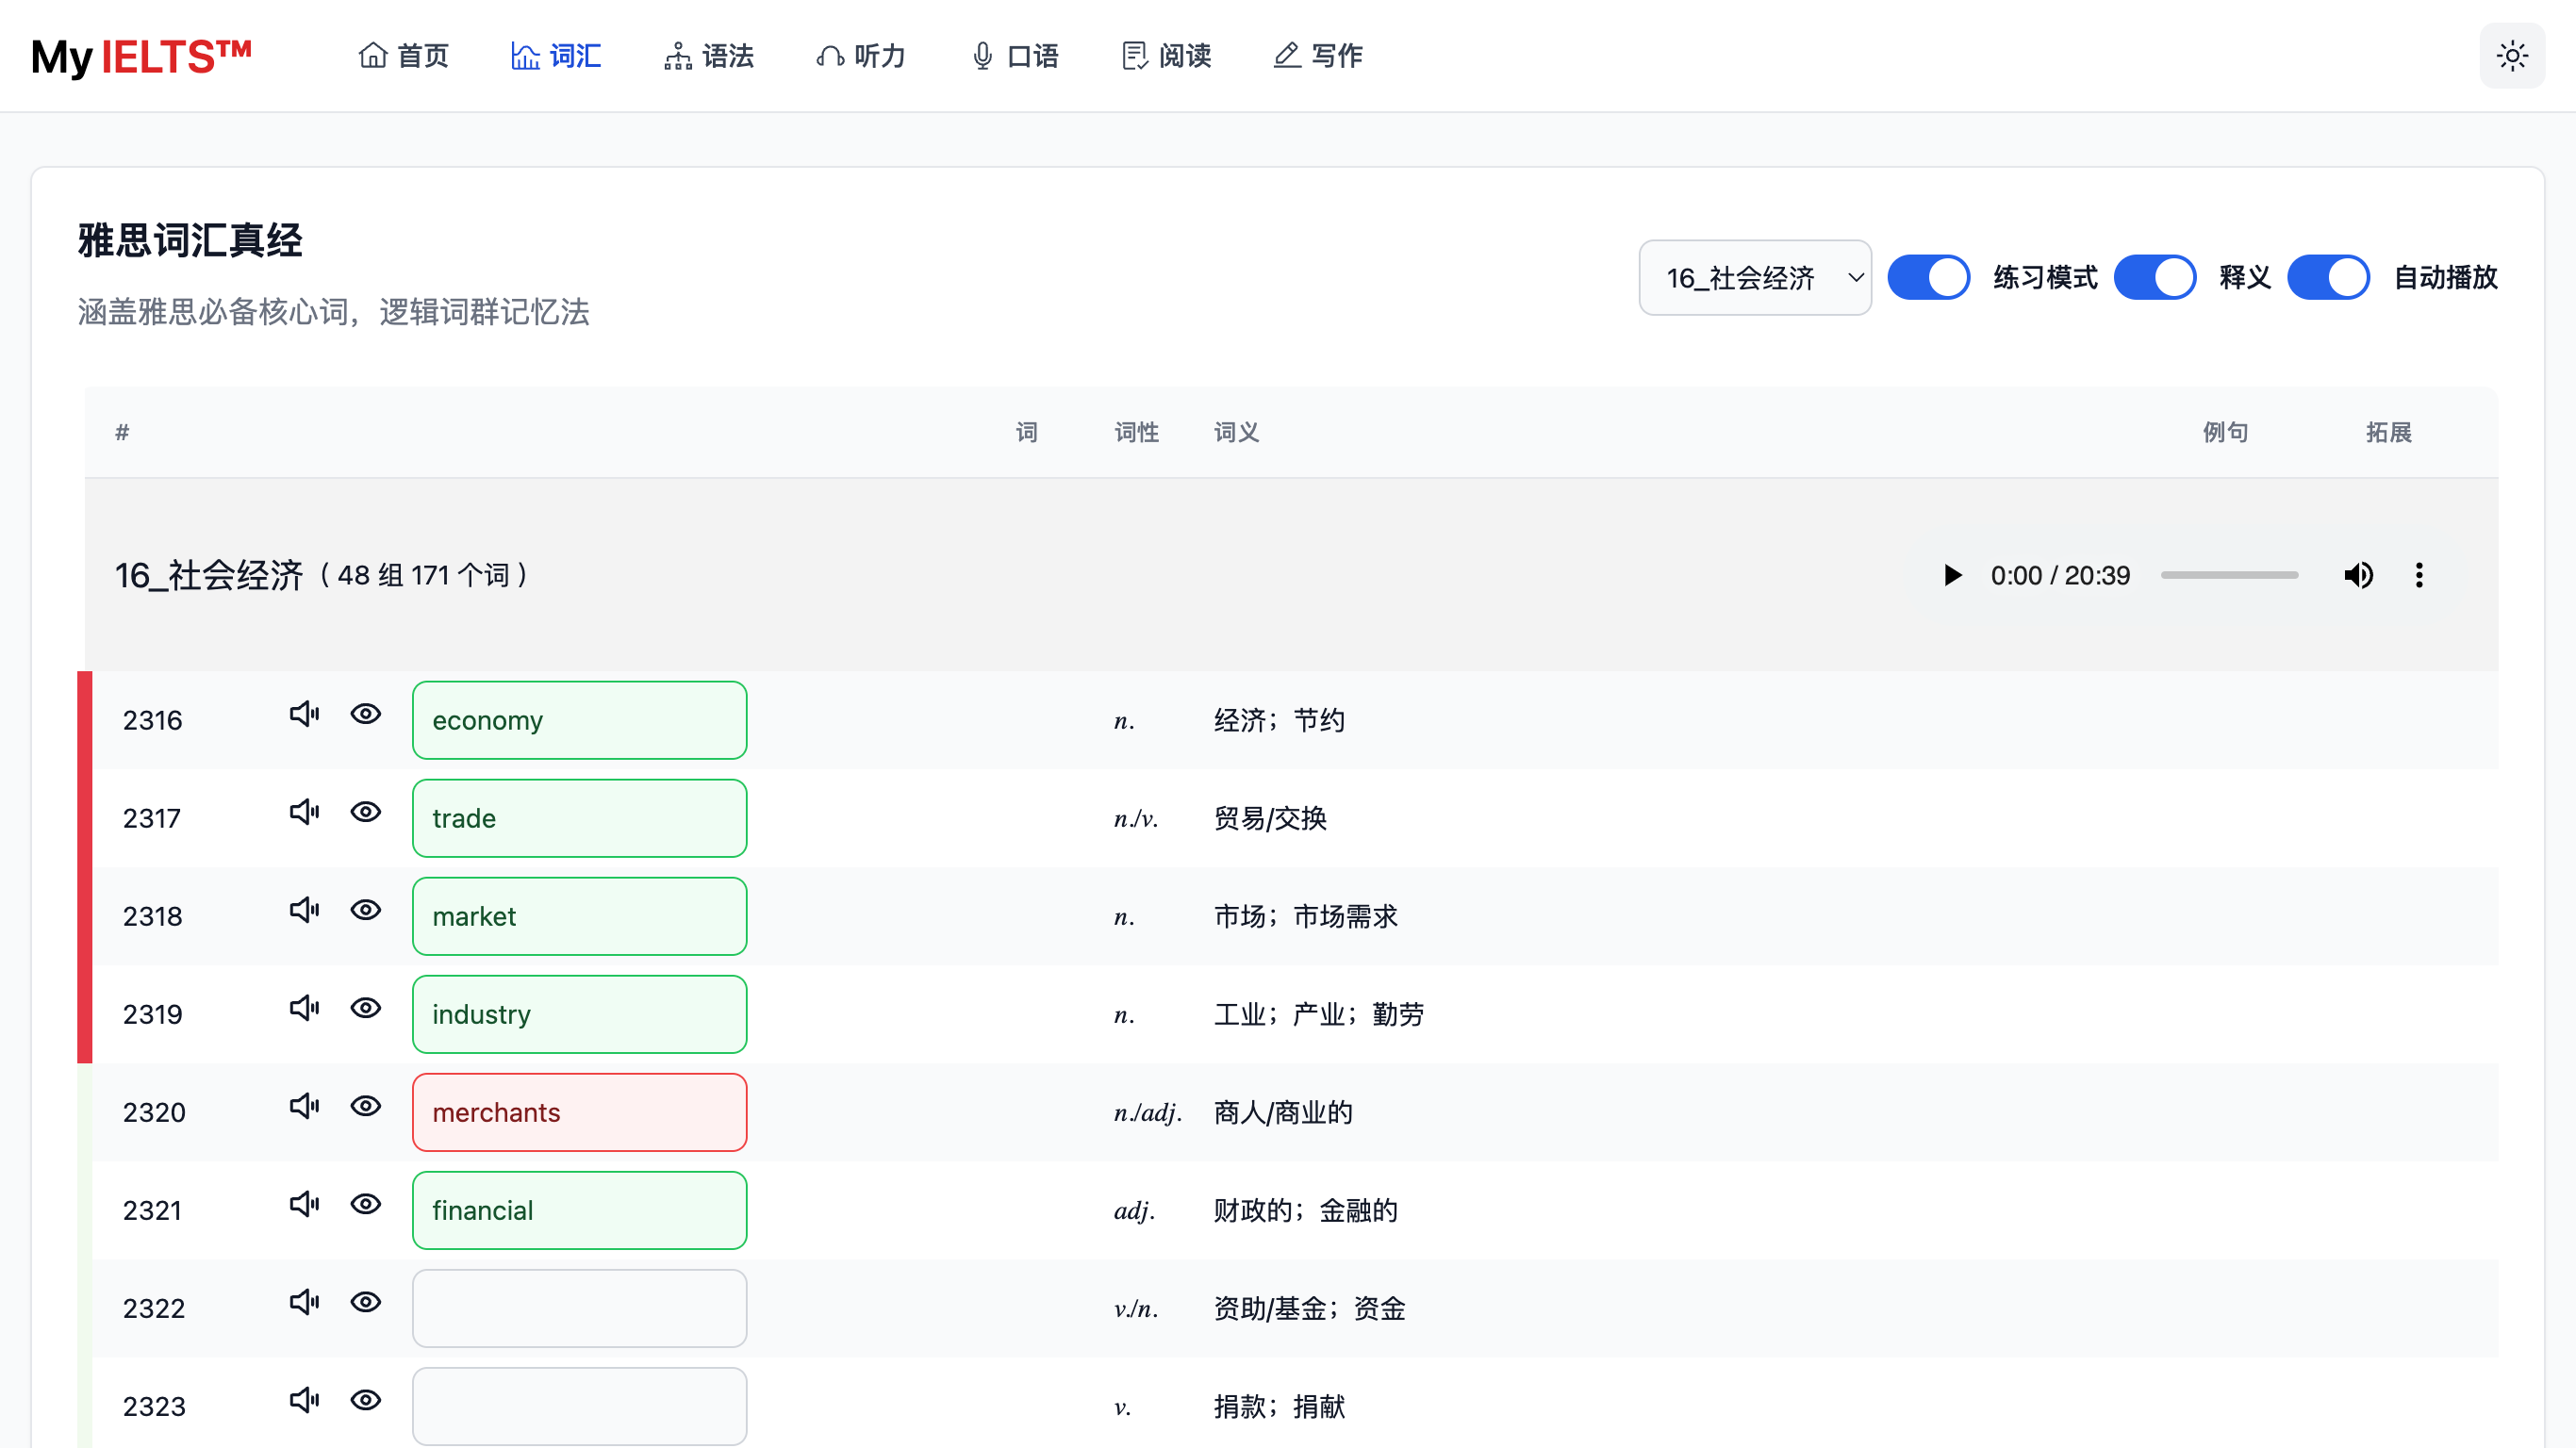The width and height of the screenshot is (2576, 1448).
Task: Click speaker icon for row 2318
Action: (x=304, y=910)
